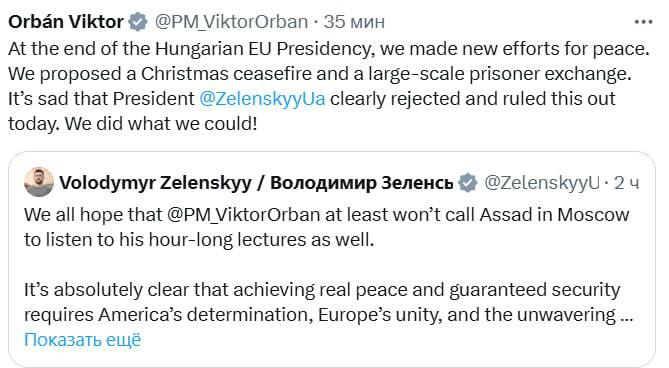Open the quoted tweet's second paragraph about peace

[x=329, y=302]
